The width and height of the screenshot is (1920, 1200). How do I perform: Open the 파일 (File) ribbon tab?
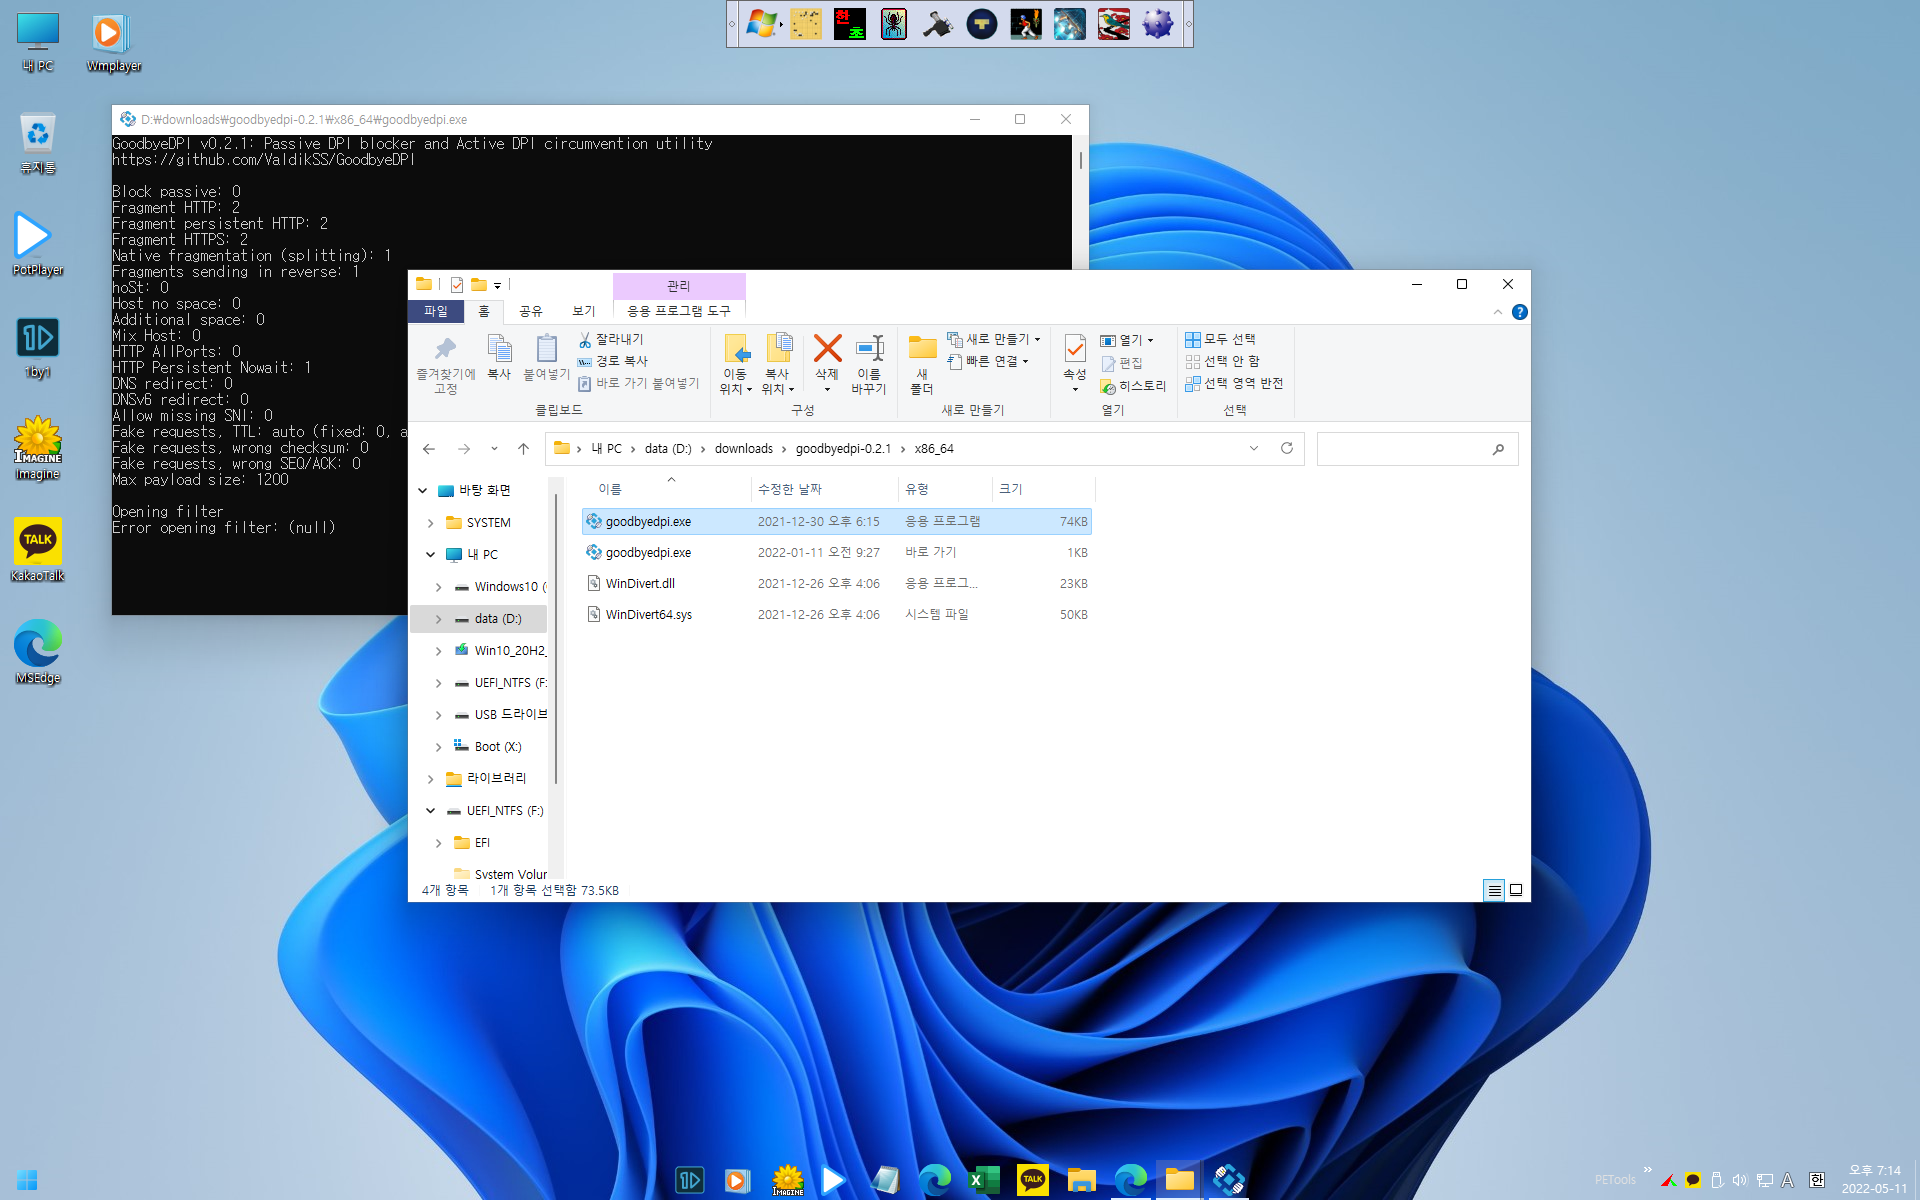click(x=436, y=311)
